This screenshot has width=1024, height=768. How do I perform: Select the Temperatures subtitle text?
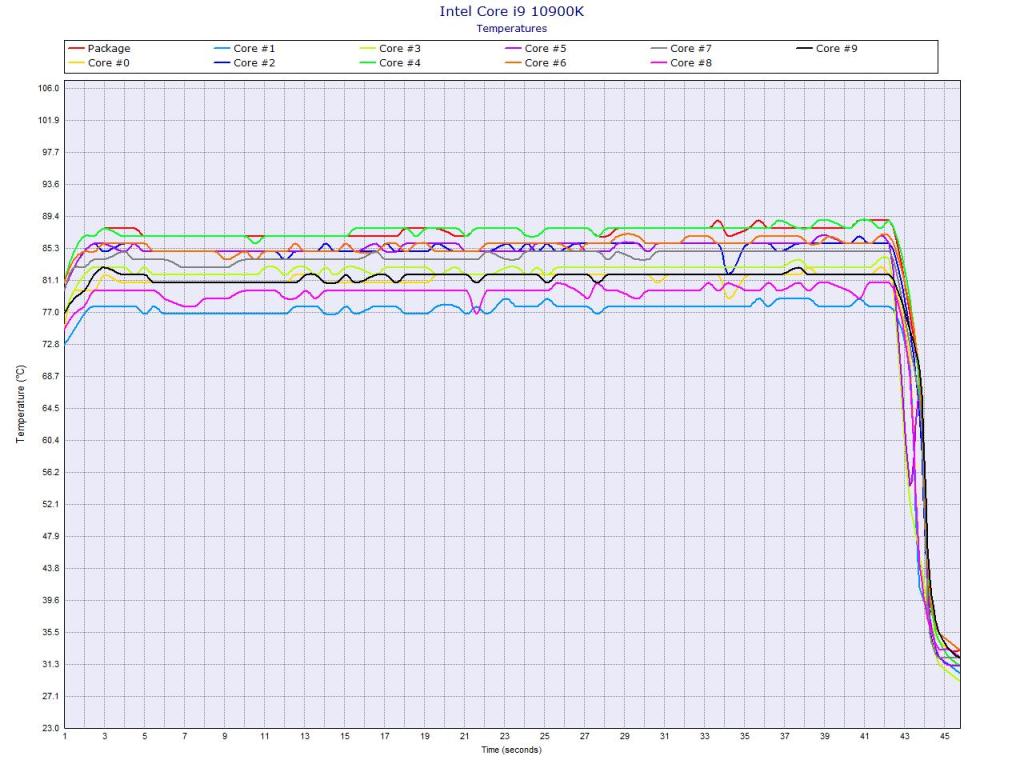511,29
